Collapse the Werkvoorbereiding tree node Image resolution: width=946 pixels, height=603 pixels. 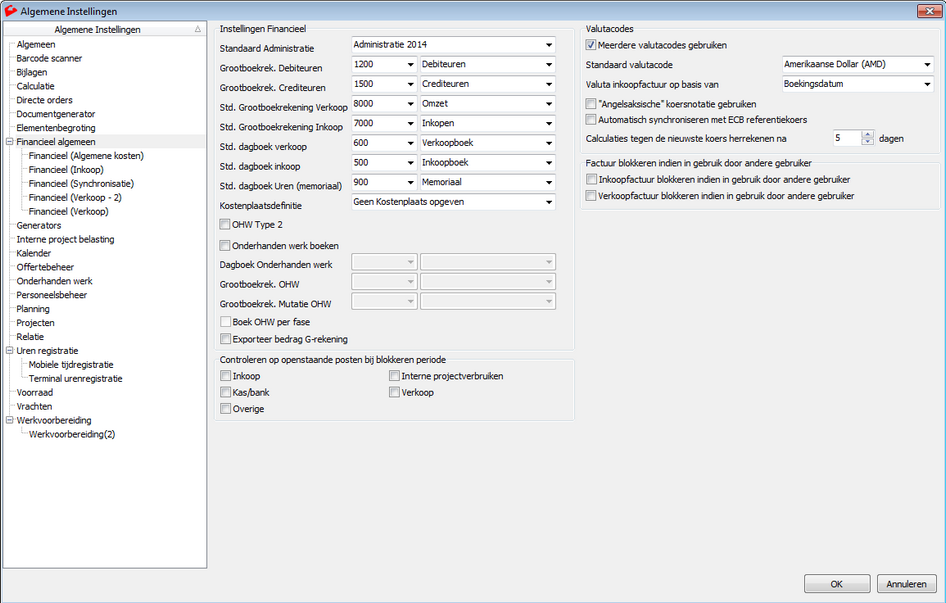(x=10, y=420)
